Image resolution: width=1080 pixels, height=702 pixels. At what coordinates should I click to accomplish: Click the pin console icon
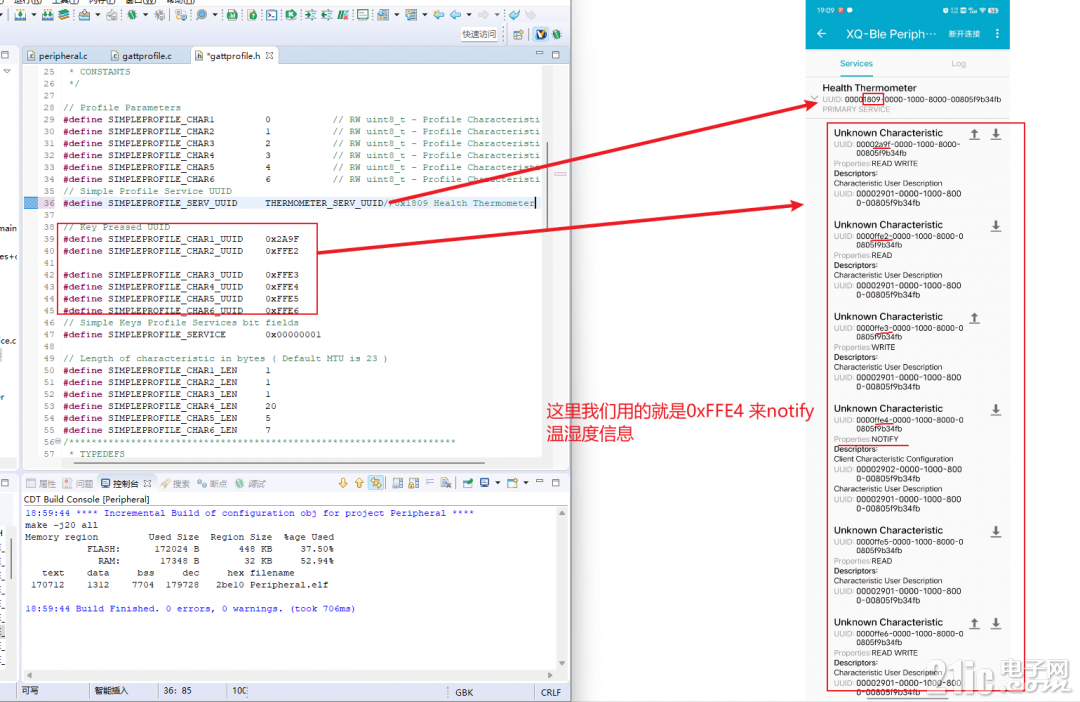tap(468, 483)
